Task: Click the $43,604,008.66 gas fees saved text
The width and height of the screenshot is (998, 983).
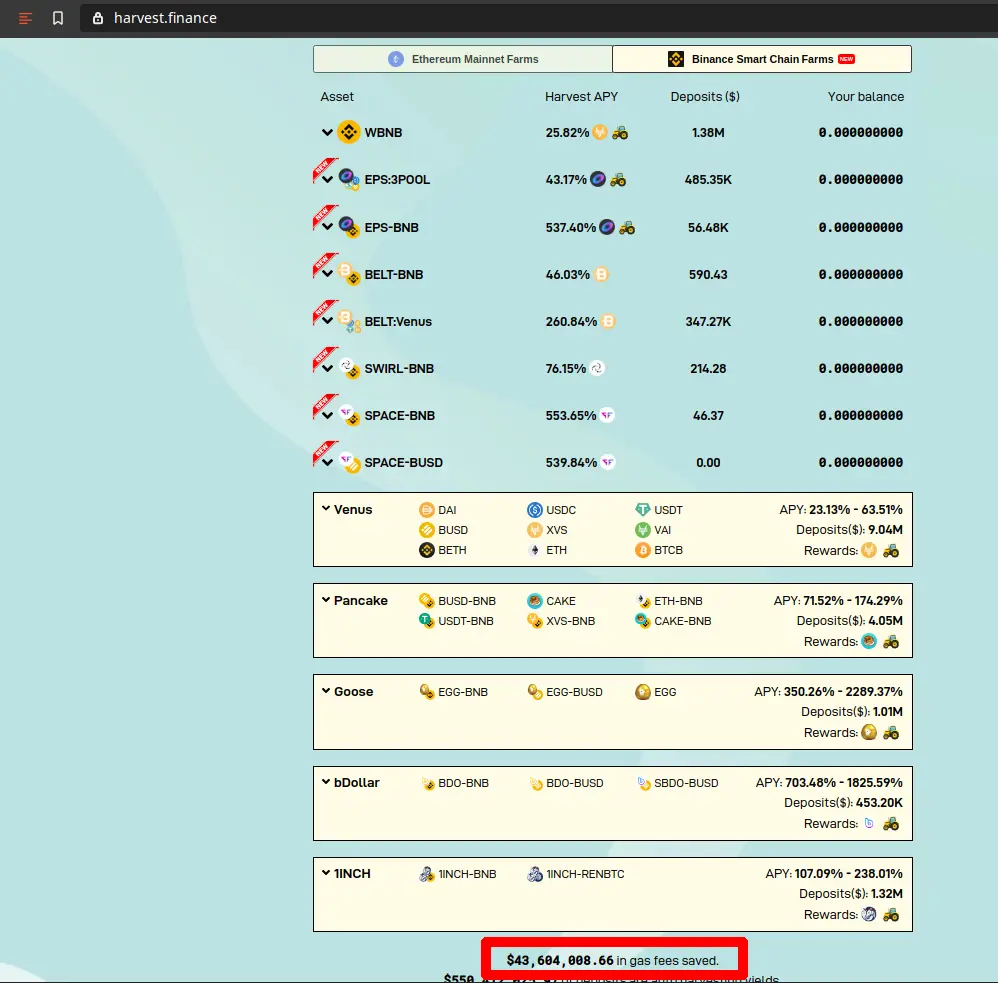Action: click(x=612, y=960)
